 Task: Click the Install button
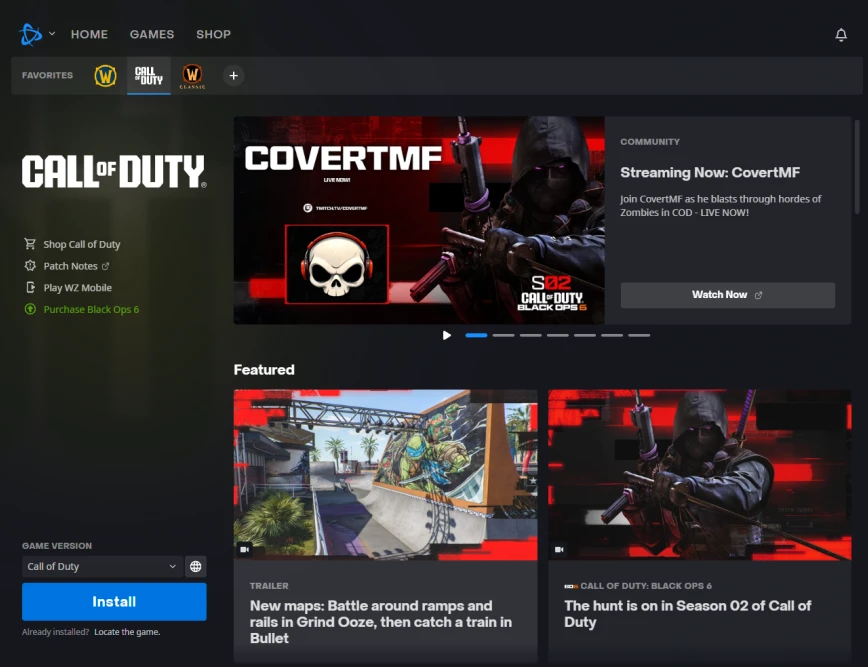coord(114,602)
